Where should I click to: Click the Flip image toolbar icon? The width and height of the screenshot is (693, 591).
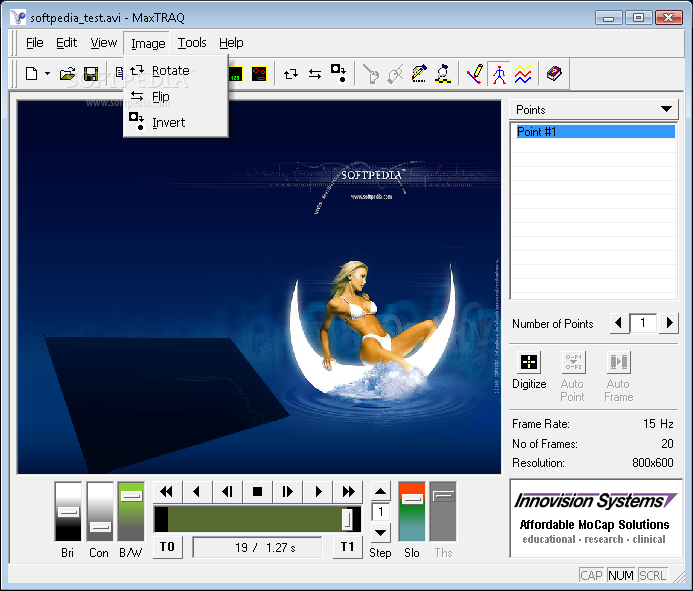[315, 74]
